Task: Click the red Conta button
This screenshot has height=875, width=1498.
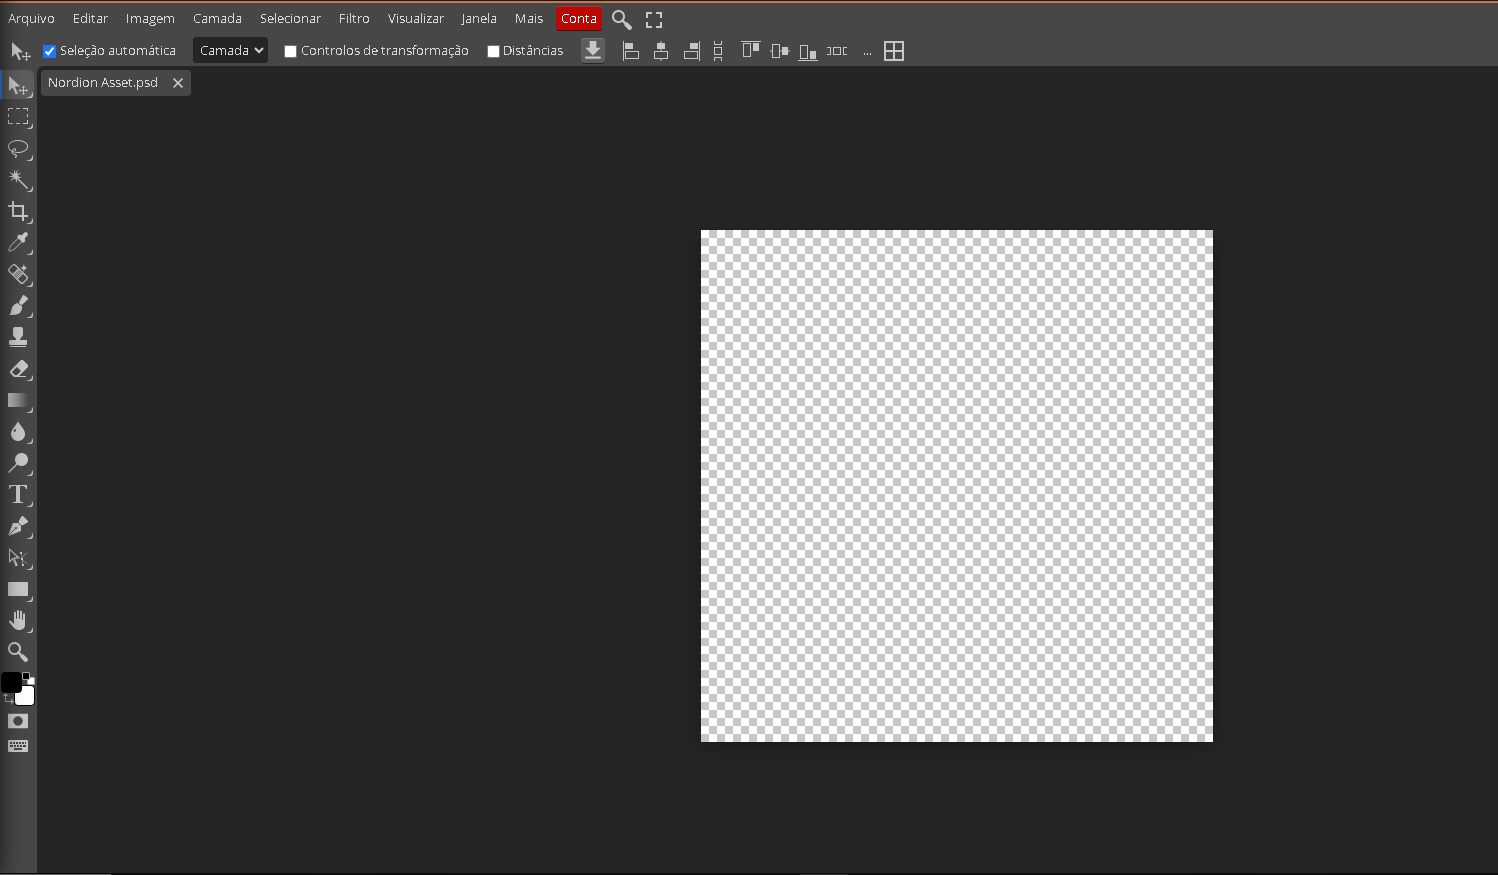Action: click(x=579, y=19)
